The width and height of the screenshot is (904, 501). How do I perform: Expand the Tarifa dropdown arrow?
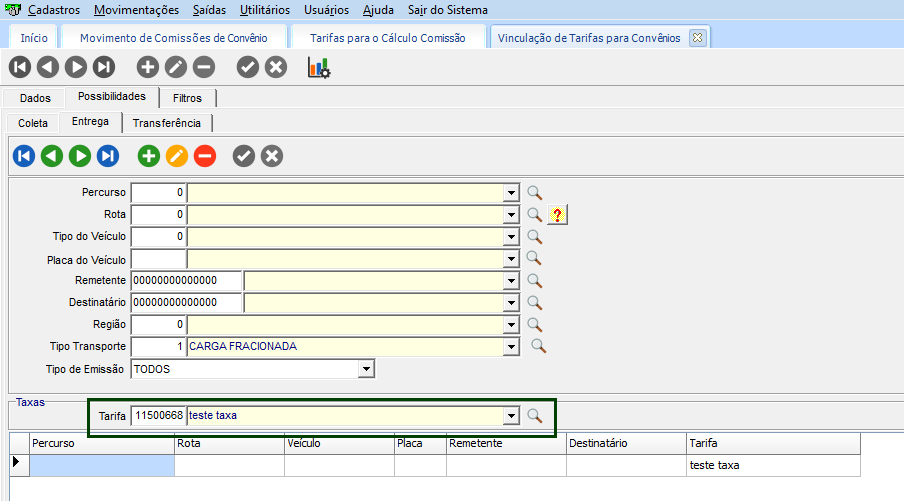512,415
